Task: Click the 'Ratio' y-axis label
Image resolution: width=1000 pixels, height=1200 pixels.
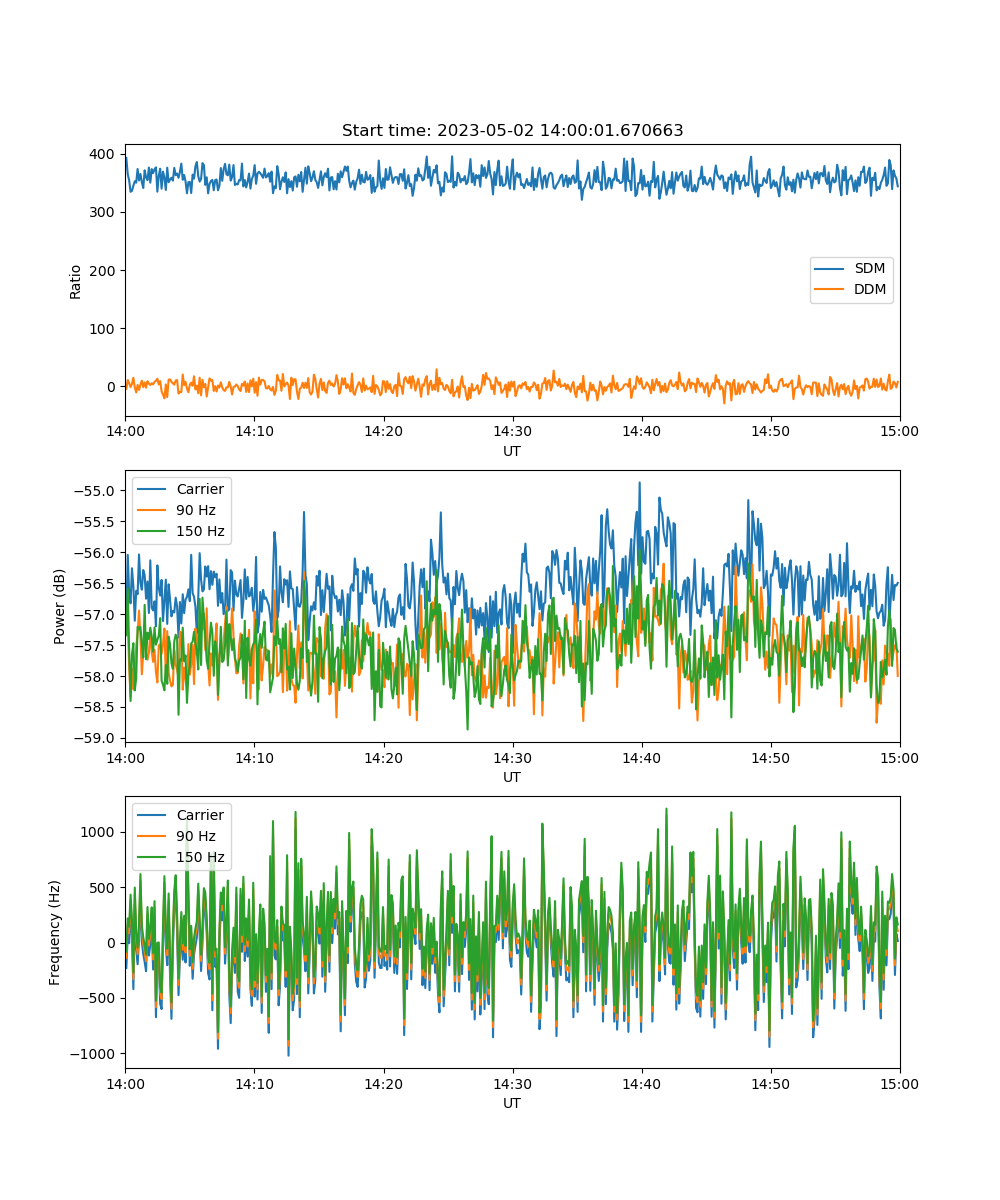Action: (x=76, y=281)
